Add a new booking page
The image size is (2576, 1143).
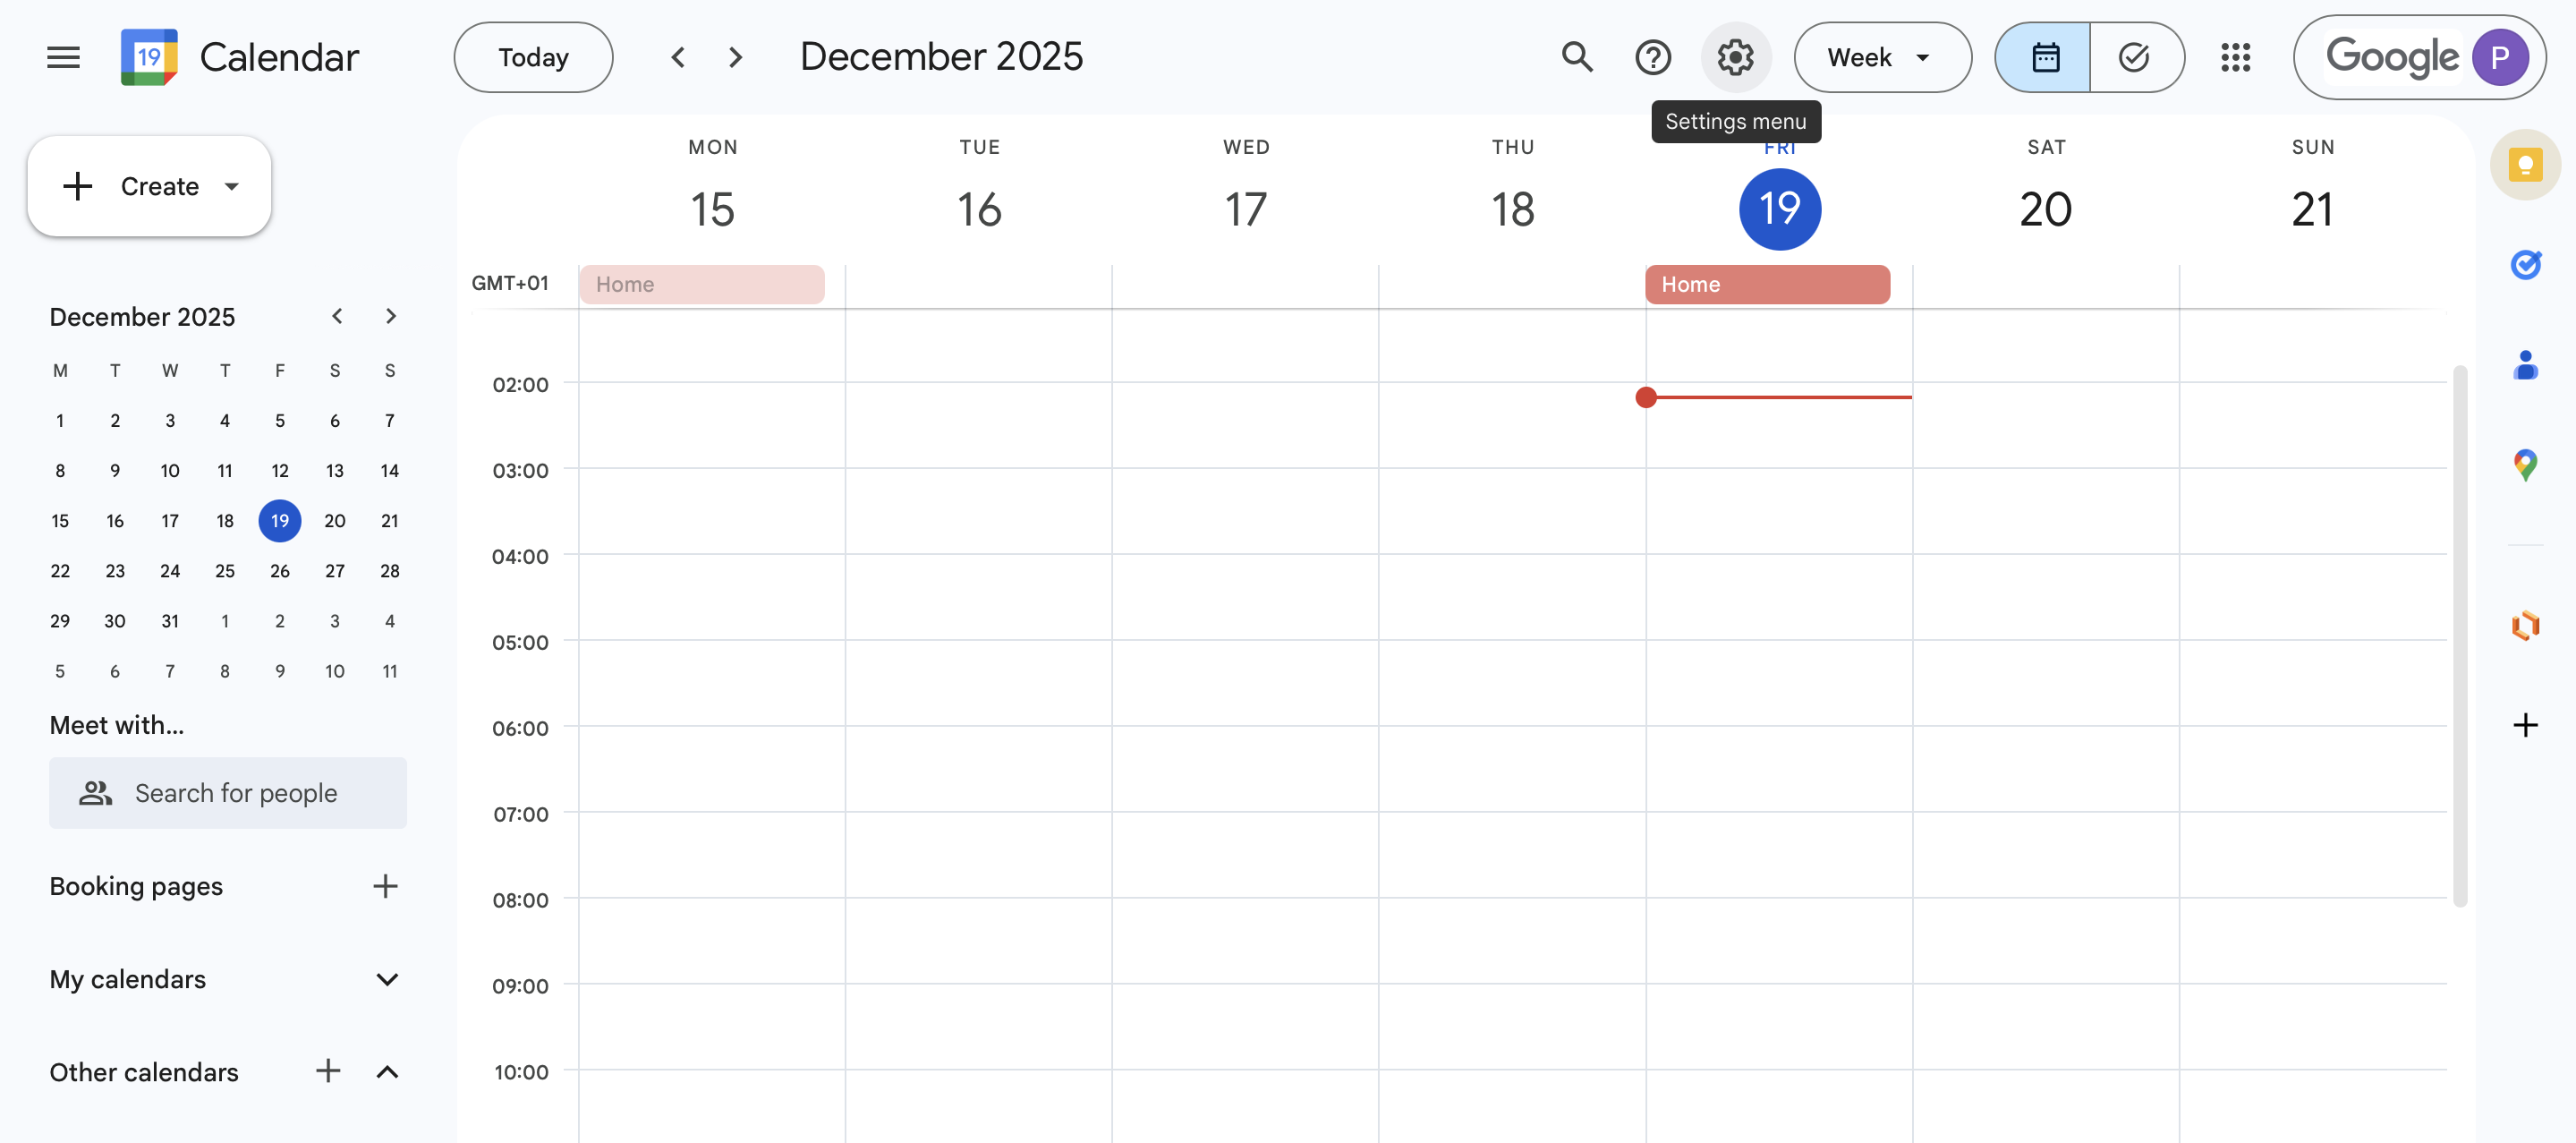[x=386, y=885]
